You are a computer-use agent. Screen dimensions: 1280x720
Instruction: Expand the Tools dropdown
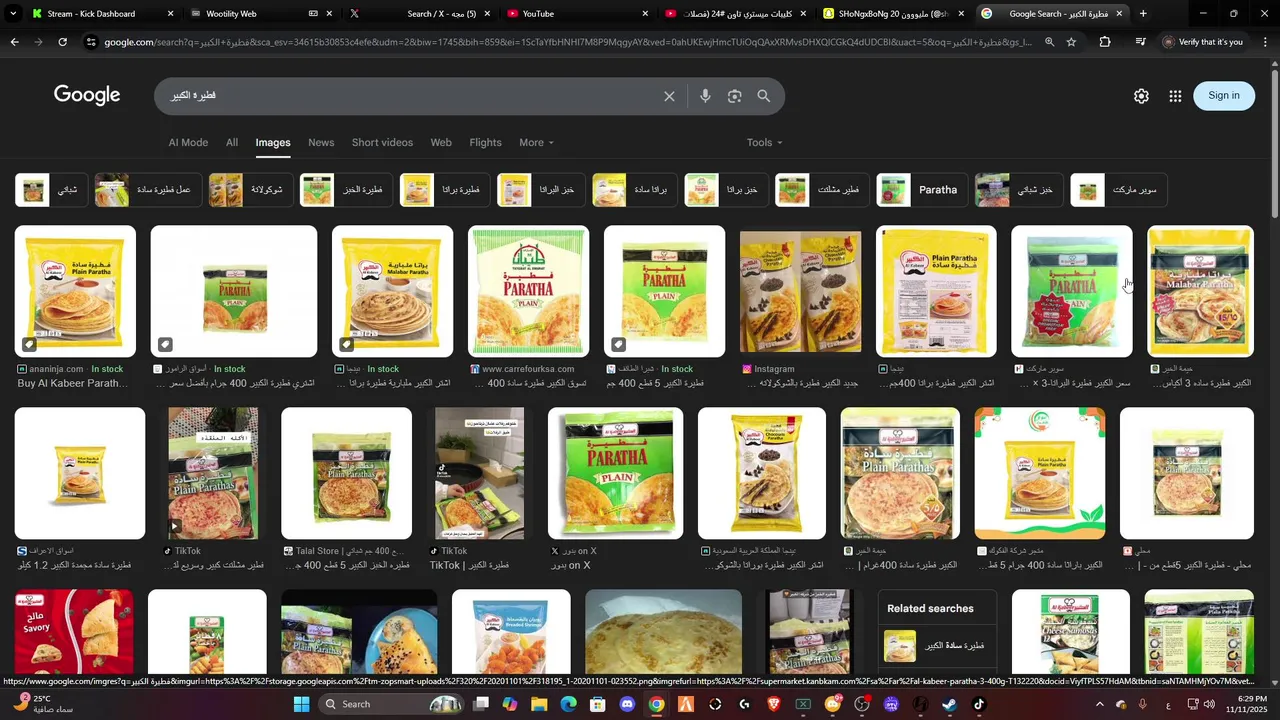point(765,142)
